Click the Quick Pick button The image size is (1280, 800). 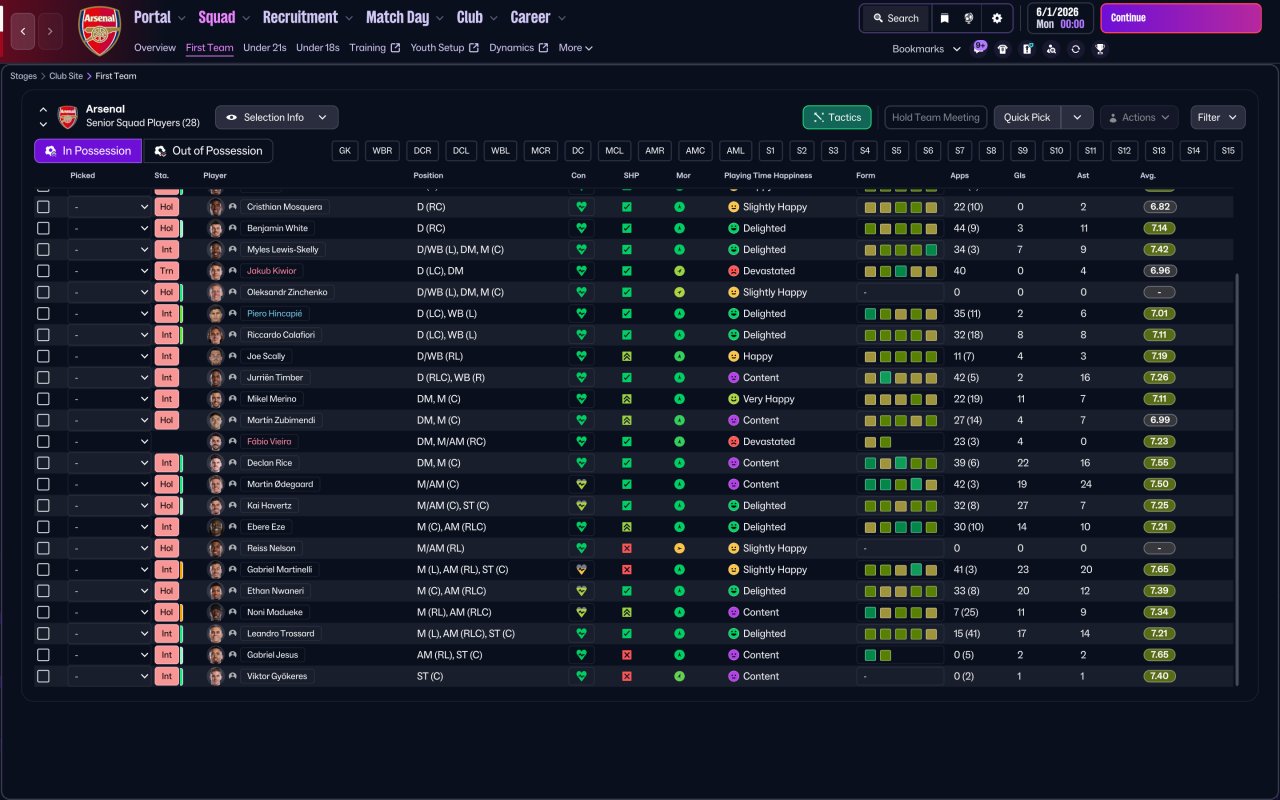pyautogui.click(x=1027, y=117)
